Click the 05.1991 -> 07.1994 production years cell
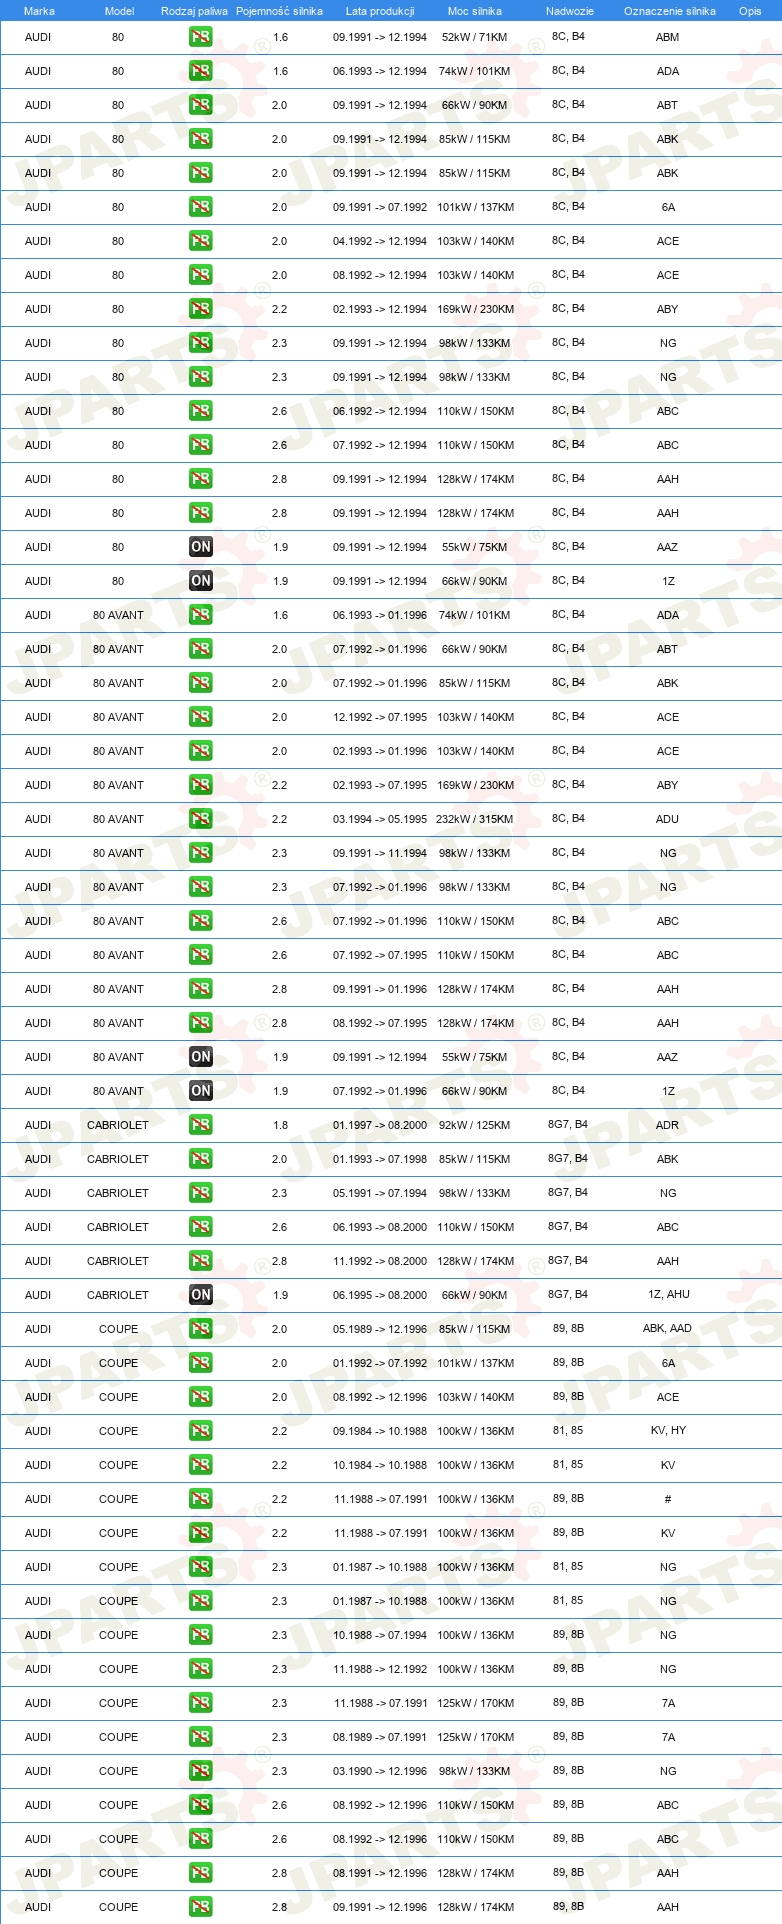Screen dimensions: 782x1924 tap(380, 1193)
